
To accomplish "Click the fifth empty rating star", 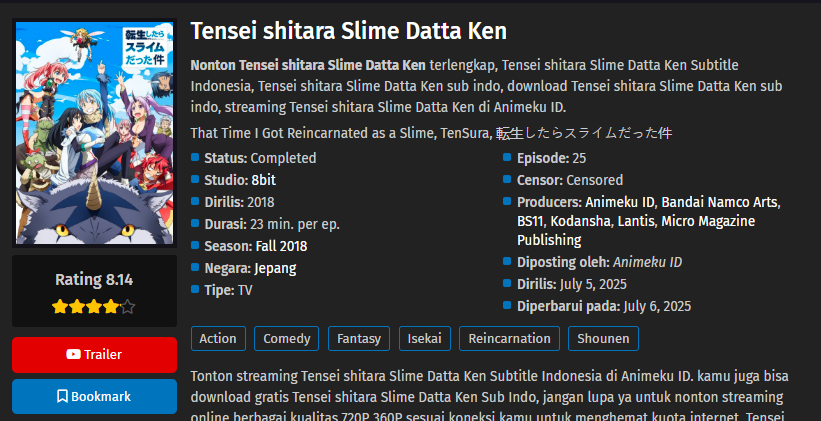I will coord(127,307).
